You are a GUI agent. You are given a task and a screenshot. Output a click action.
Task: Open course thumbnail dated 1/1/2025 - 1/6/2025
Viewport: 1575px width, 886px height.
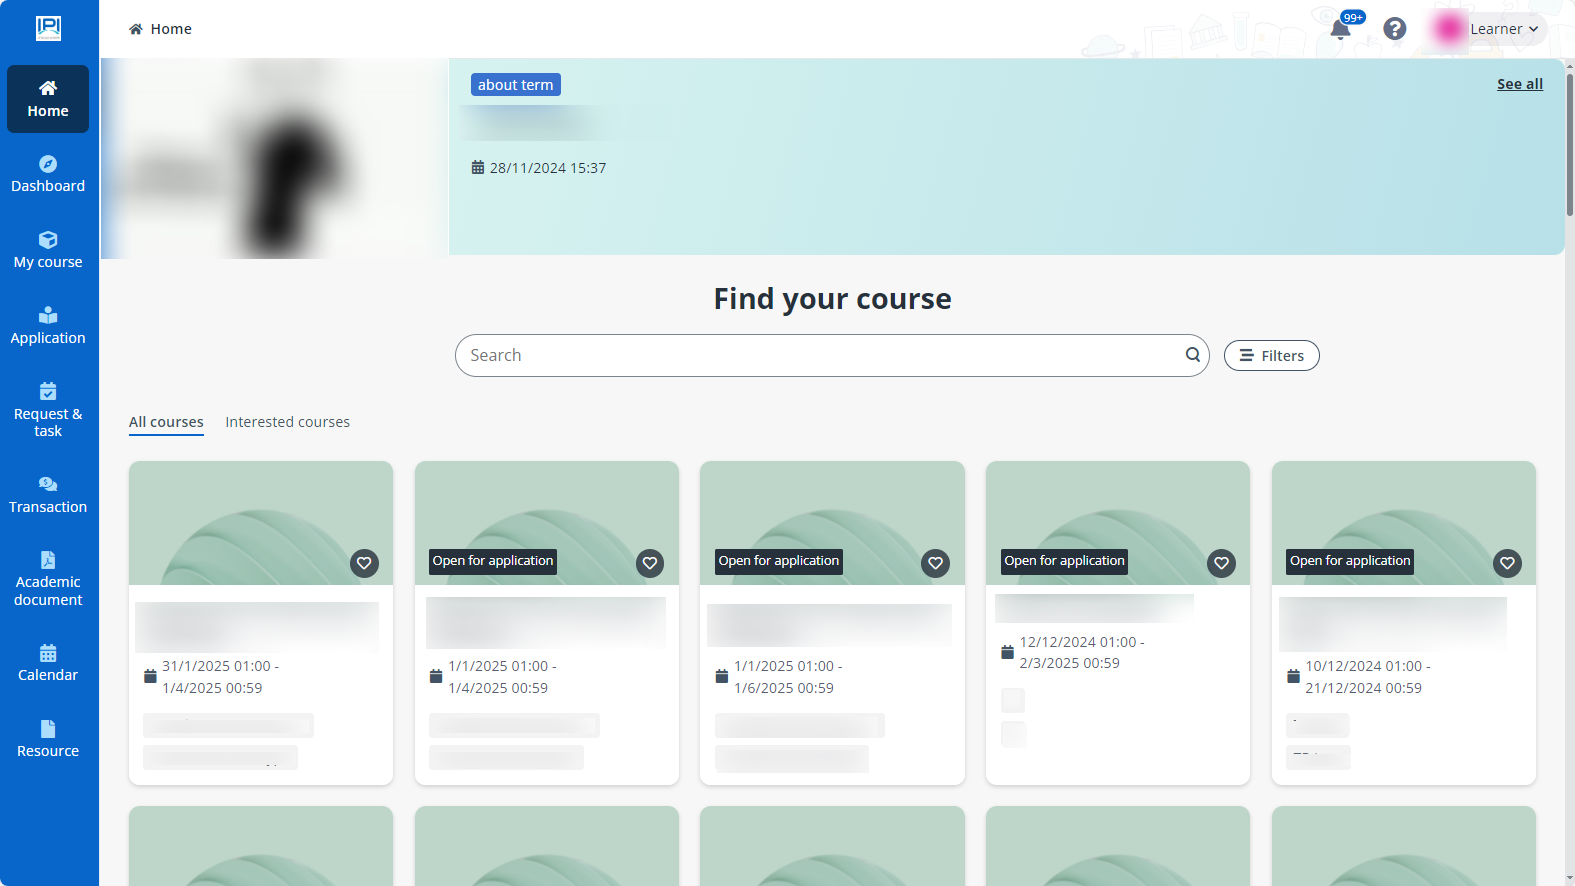point(832,523)
